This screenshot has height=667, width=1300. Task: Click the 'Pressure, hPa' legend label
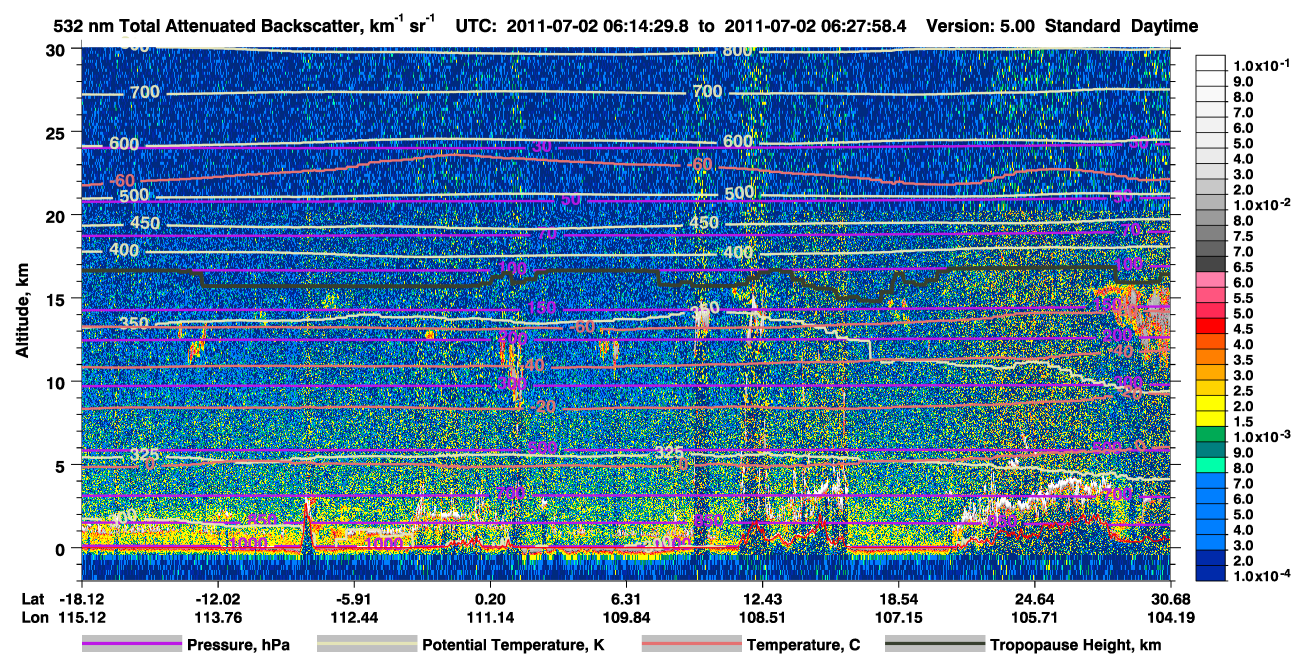click(x=238, y=645)
